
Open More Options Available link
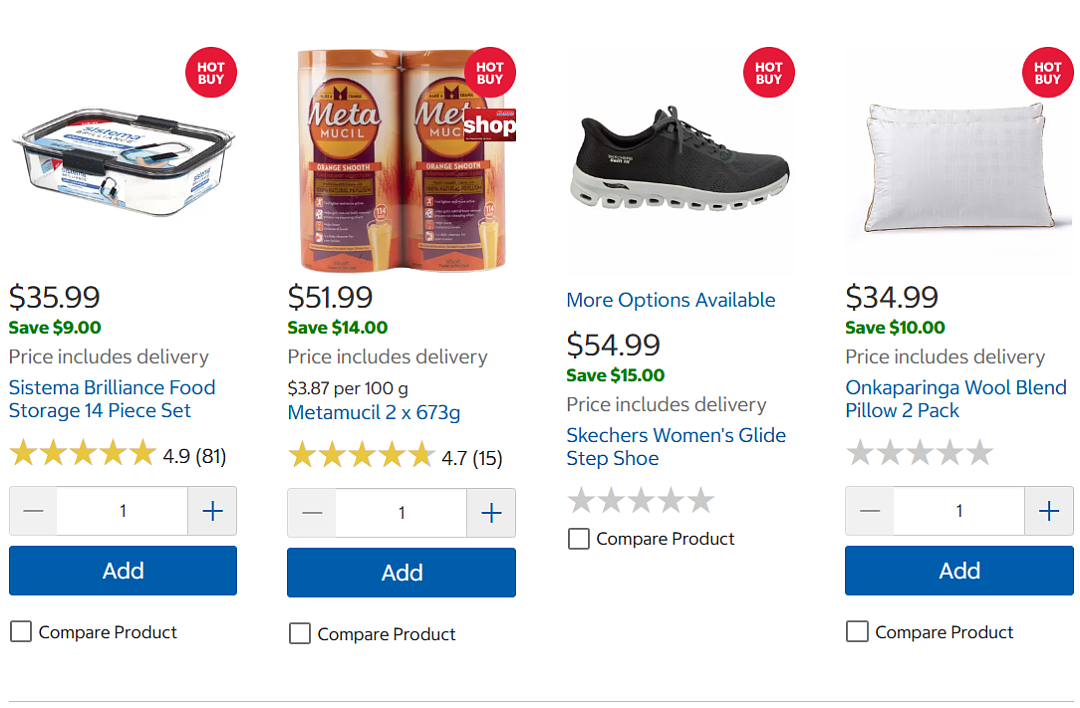tap(671, 300)
